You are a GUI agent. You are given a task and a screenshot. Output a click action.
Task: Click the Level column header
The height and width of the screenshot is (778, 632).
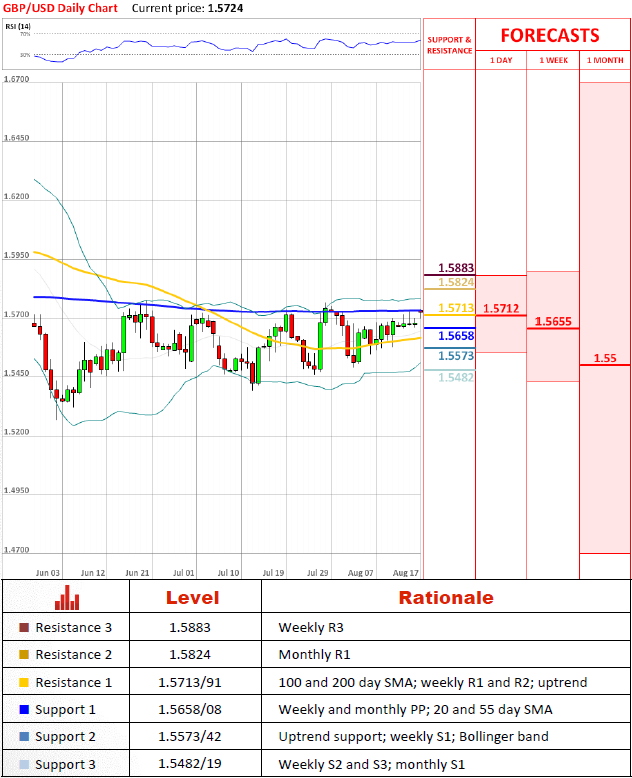pos(192,598)
